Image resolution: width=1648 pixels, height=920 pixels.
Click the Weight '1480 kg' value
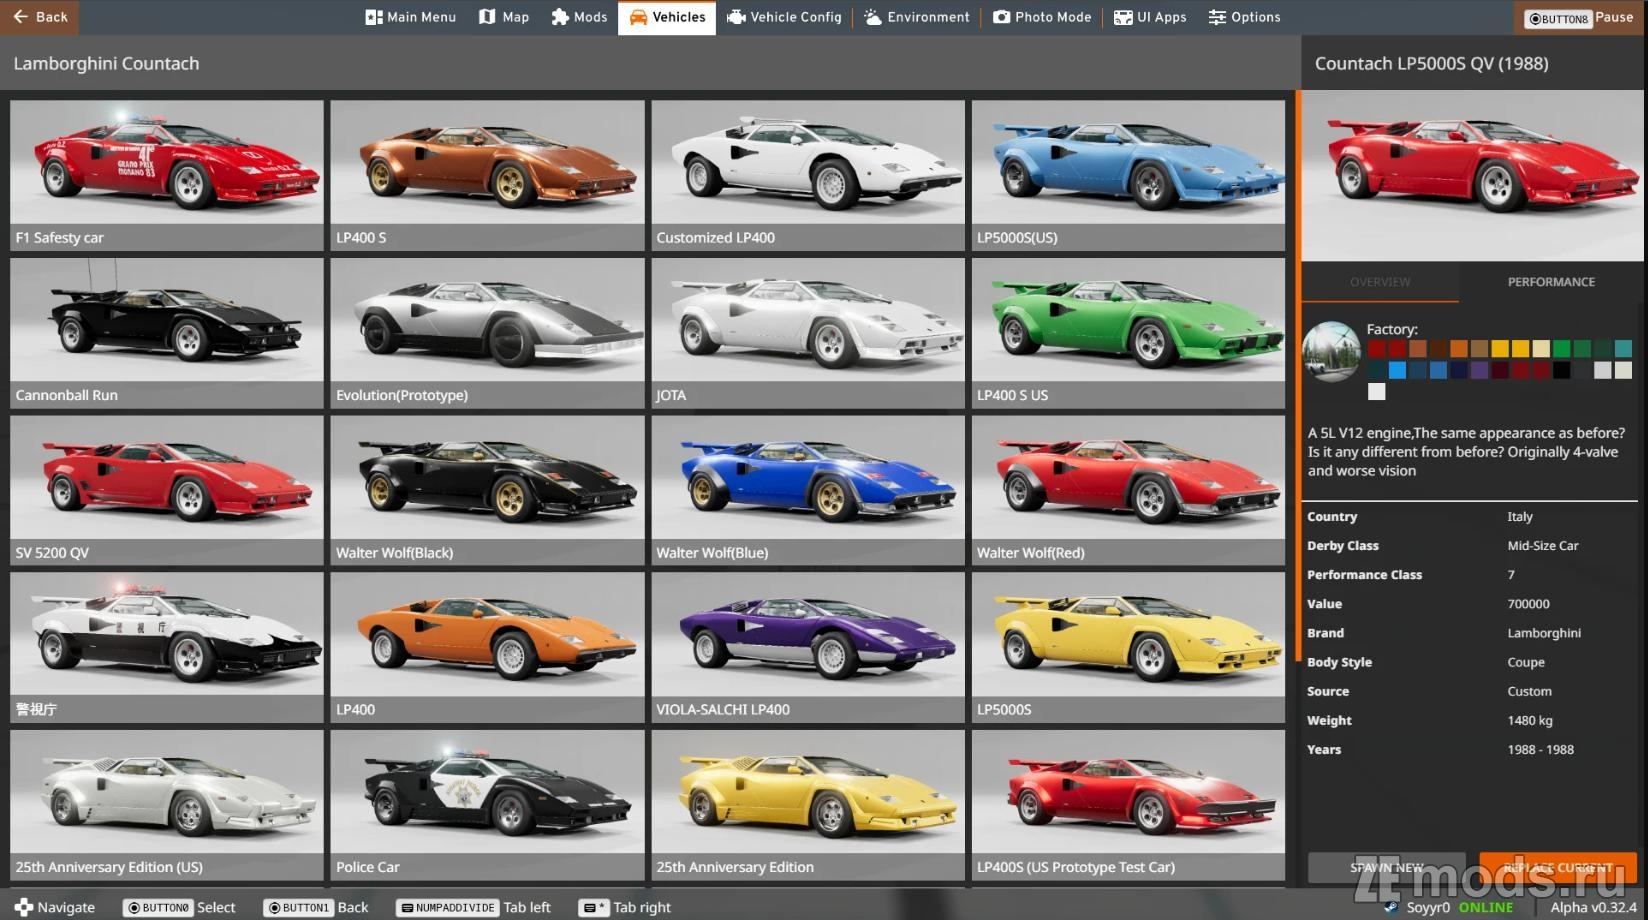pos(1530,720)
